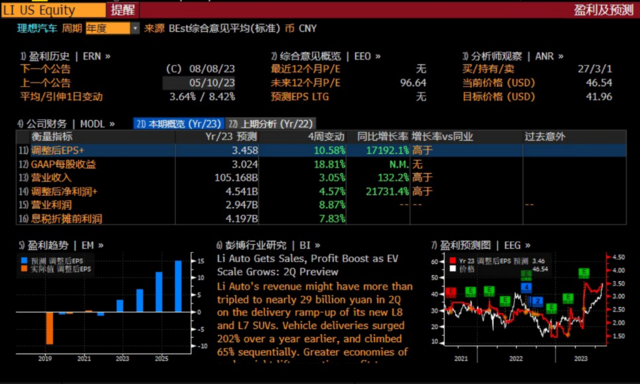The width and height of the screenshot is (640, 384).
Task: Select the 调整后EPS+ row
Action: point(321,150)
